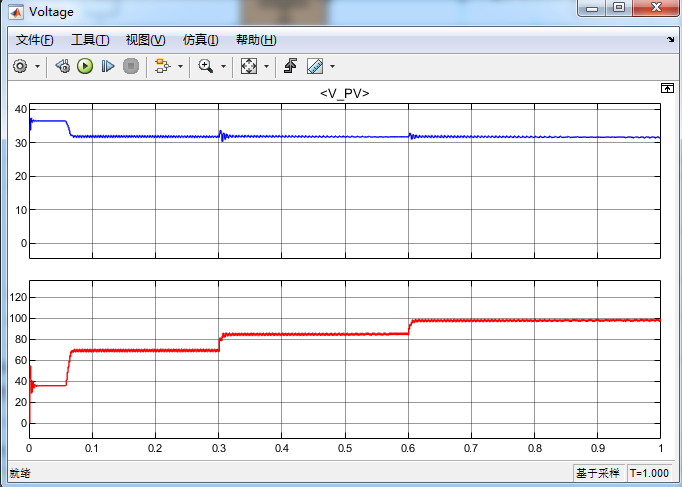The width and height of the screenshot is (682, 487).
Task: Select the zoom magnifier tool
Action: [x=205, y=66]
